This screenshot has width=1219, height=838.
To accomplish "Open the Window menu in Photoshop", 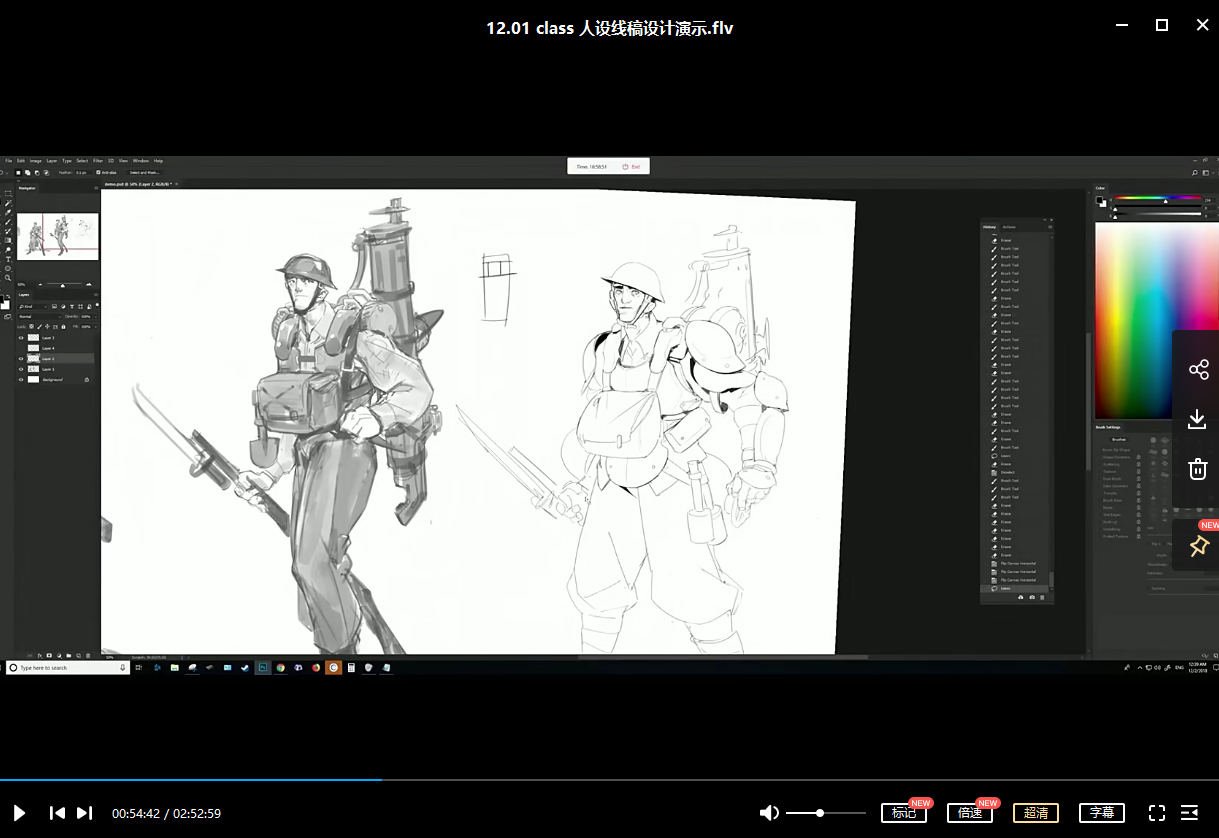I will click(141, 161).
